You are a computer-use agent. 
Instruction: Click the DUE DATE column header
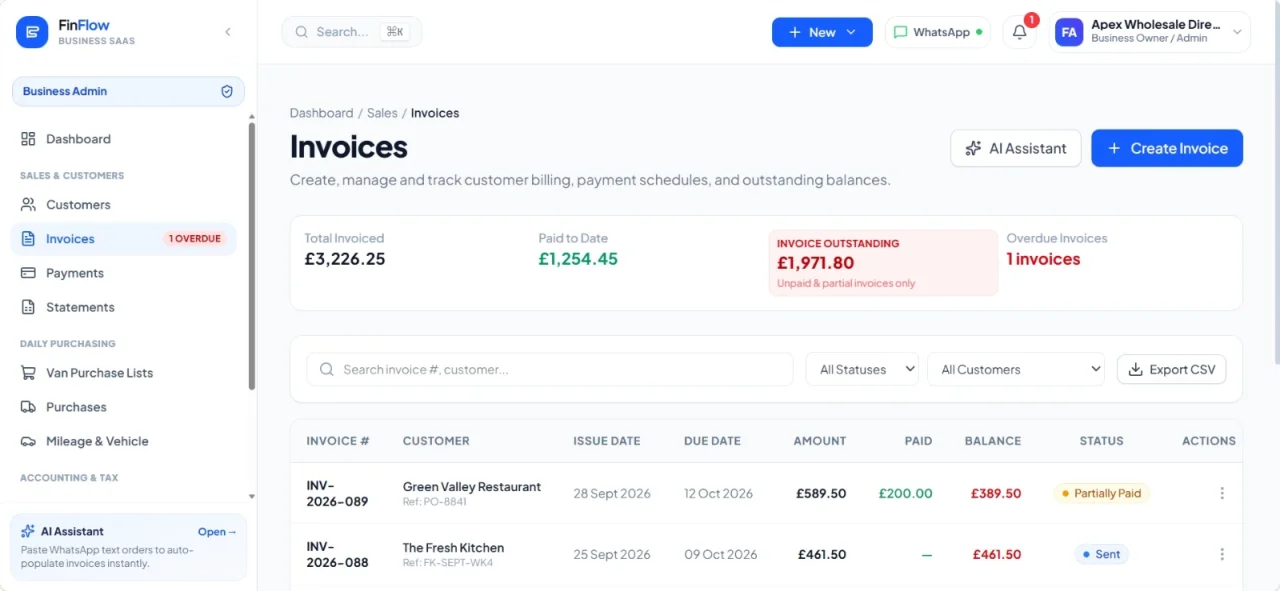(x=712, y=441)
